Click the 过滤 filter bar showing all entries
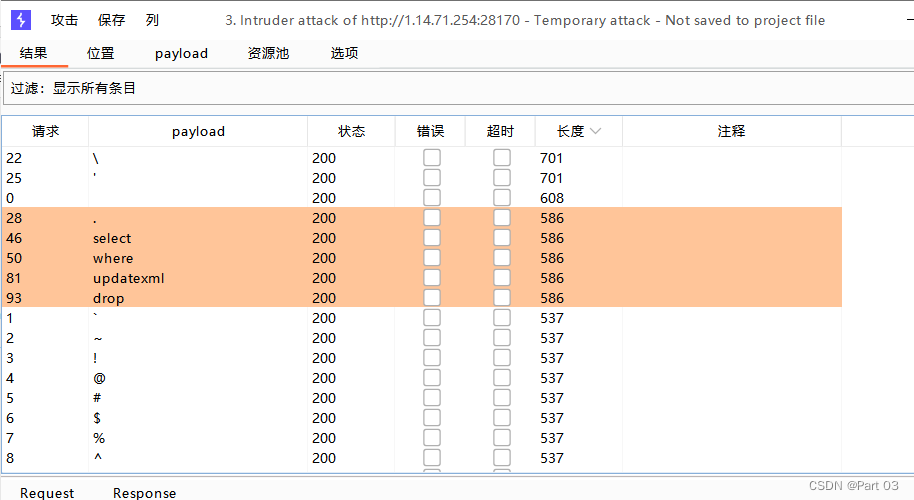The width and height of the screenshot is (914, 500). tap(459, 89)
